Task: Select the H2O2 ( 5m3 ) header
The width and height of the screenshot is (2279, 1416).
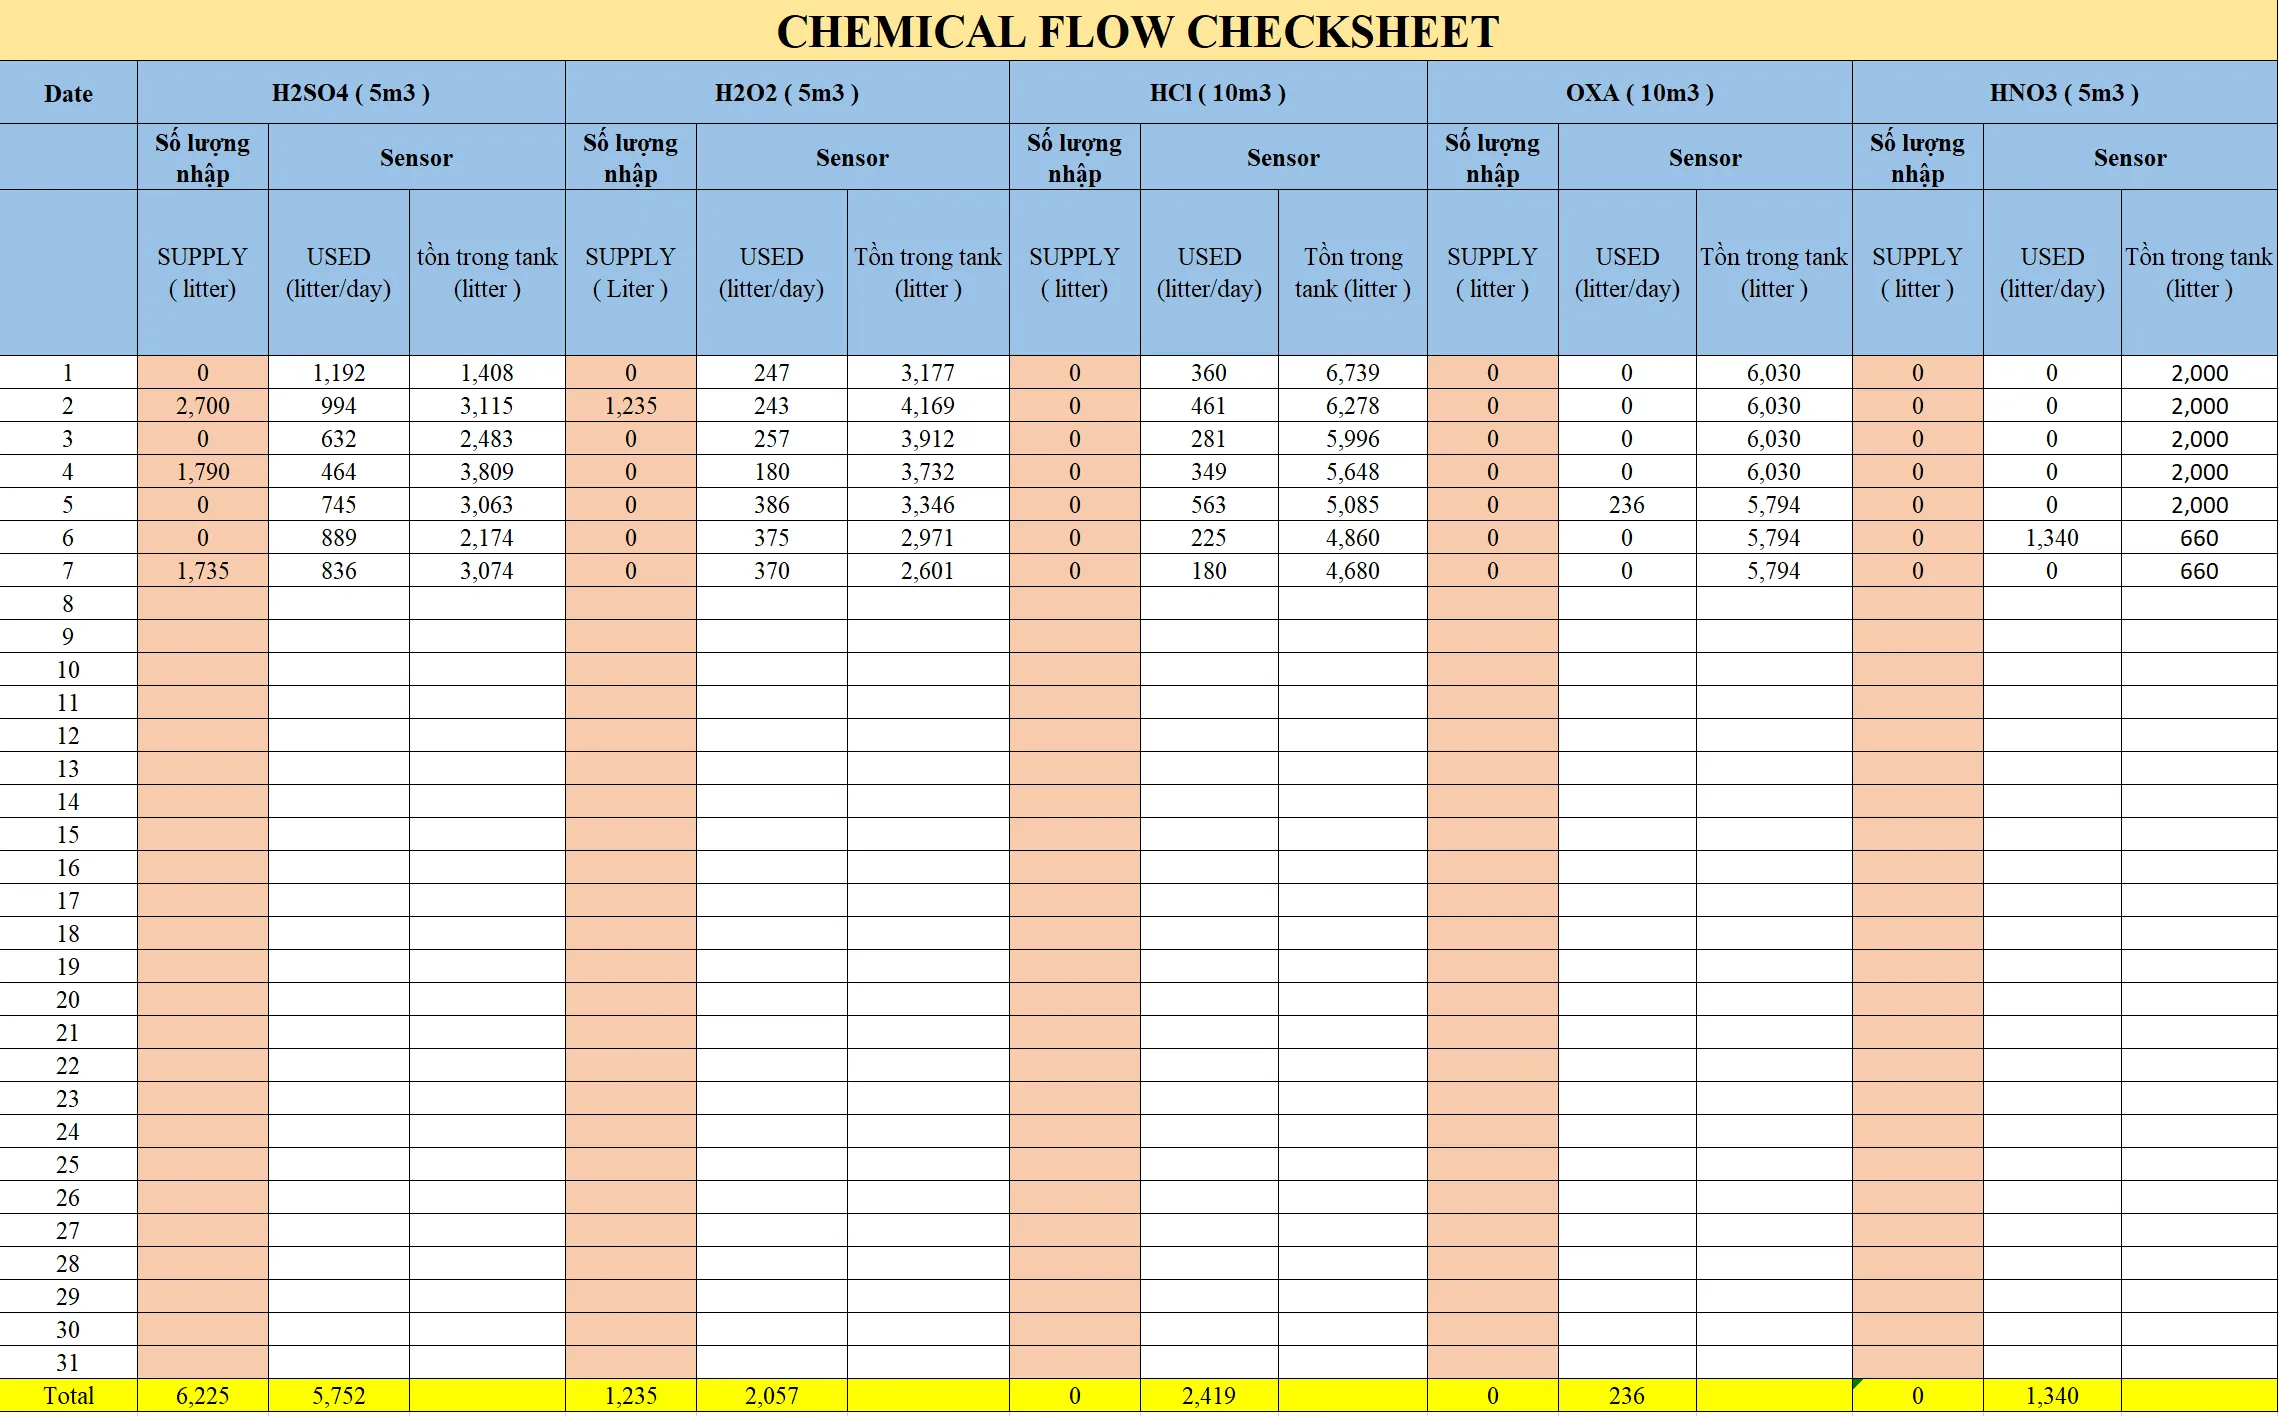Action: pyautogui.click(x=787, y=93)
